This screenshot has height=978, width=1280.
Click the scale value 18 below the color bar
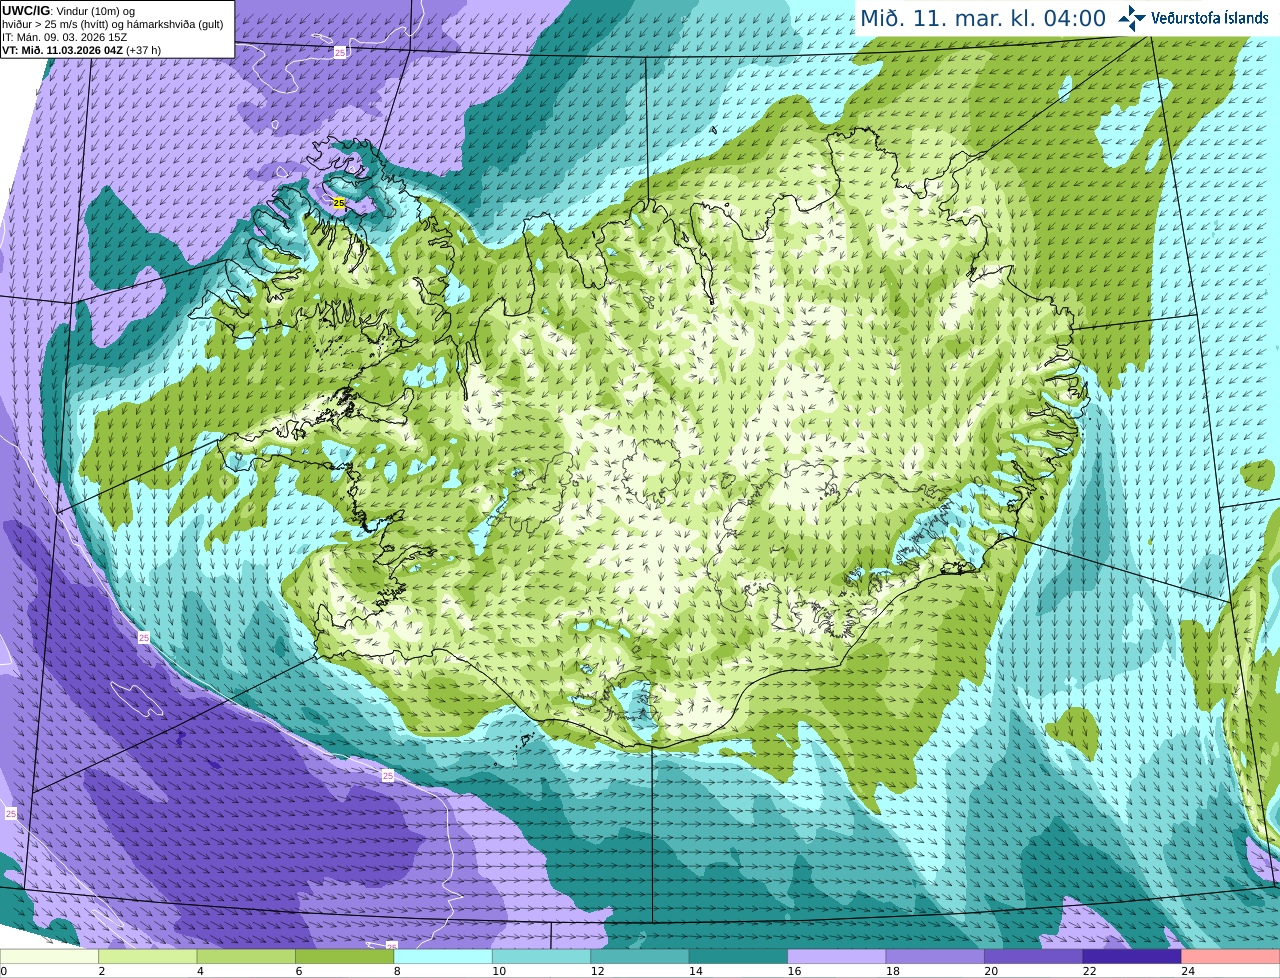(892, 971)
